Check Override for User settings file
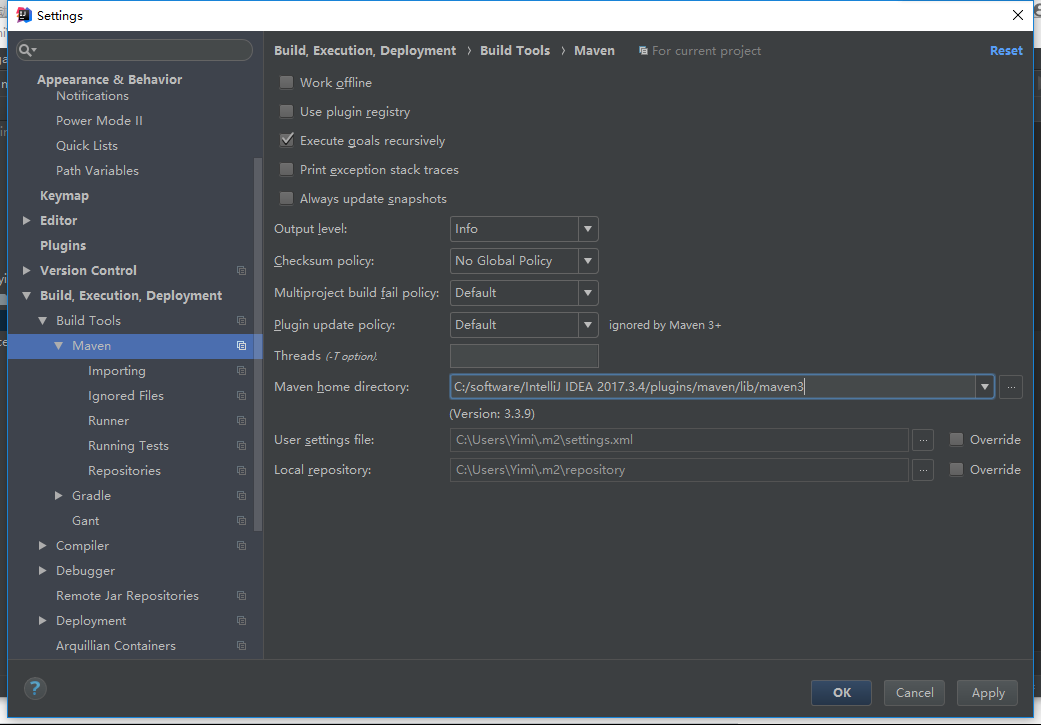The width and height of the screenshot is (1041, 725). pyautogui.click(x=956, y=440)
